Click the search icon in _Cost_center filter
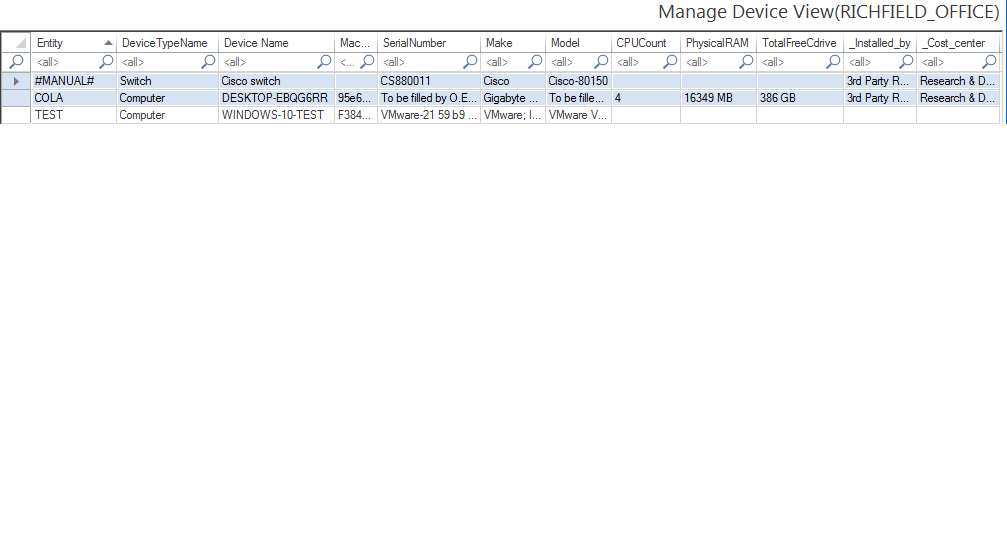1007x555 pixels. pyautogui.click(x=989, y=62)
